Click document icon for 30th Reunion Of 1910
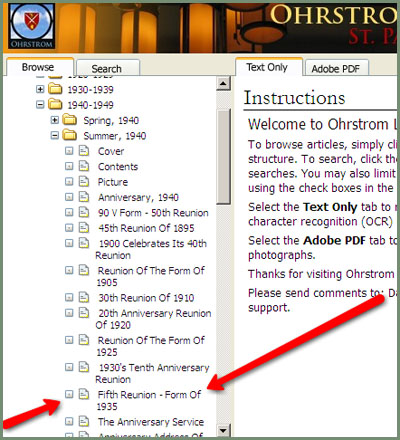400x440 pixels. pyautogui.click(x=84, y=297)
